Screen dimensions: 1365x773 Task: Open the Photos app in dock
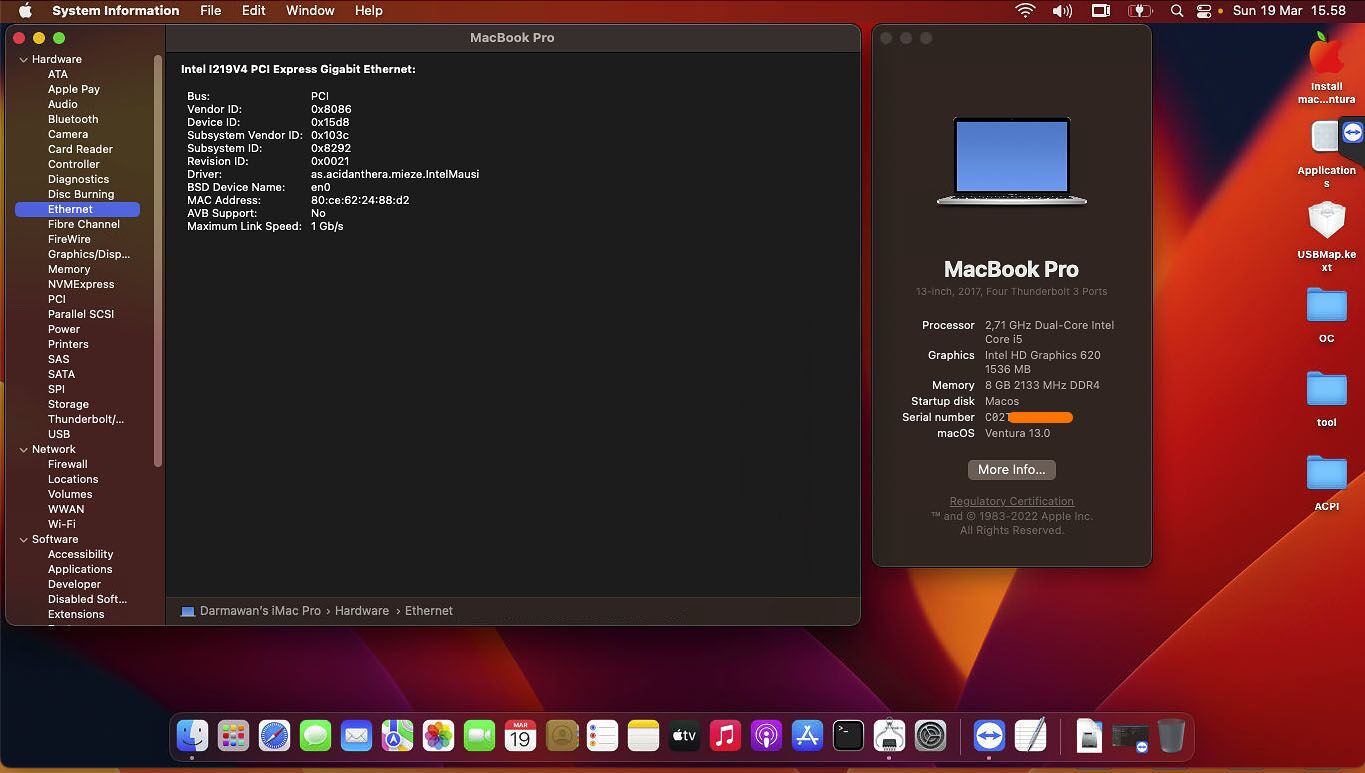pos(438,737)
